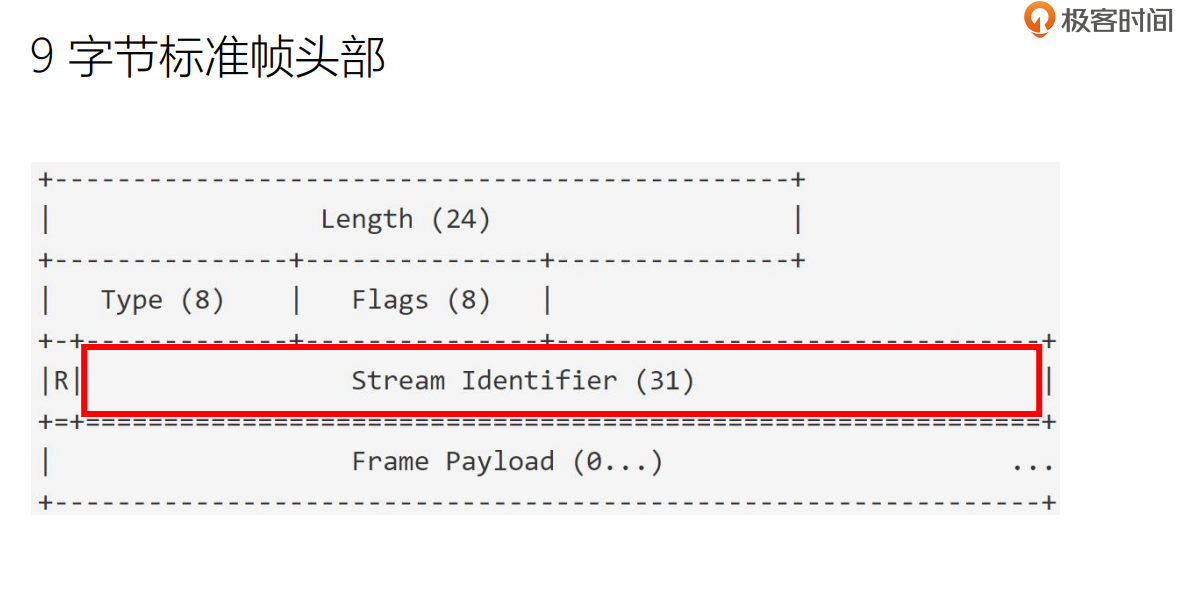1196x614 pixels.
Task: Click the word Length in the diagram
Action: [366, 219]
